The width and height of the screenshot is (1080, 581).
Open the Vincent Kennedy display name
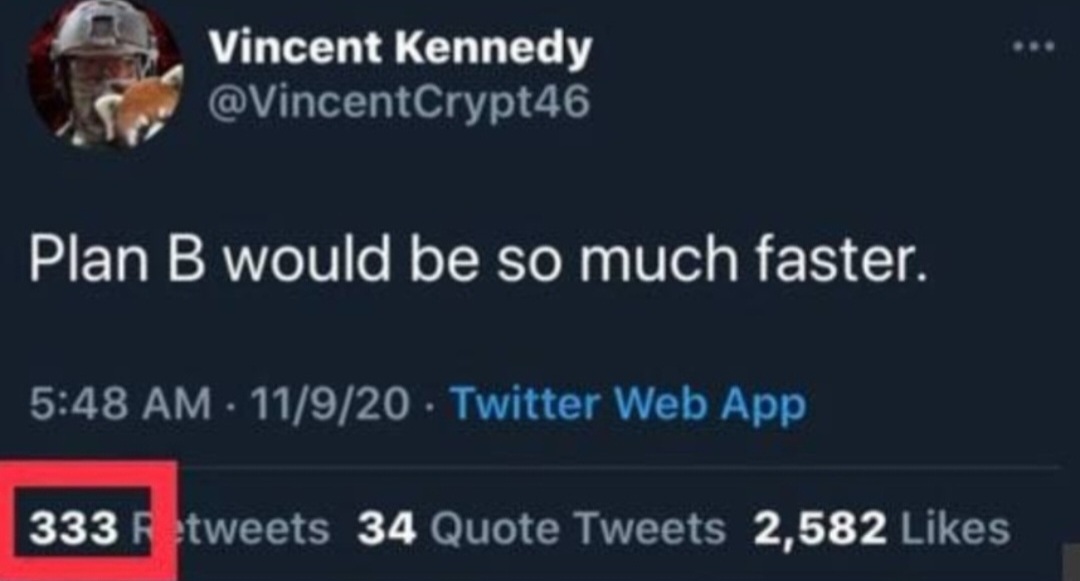tap(400, 48)
